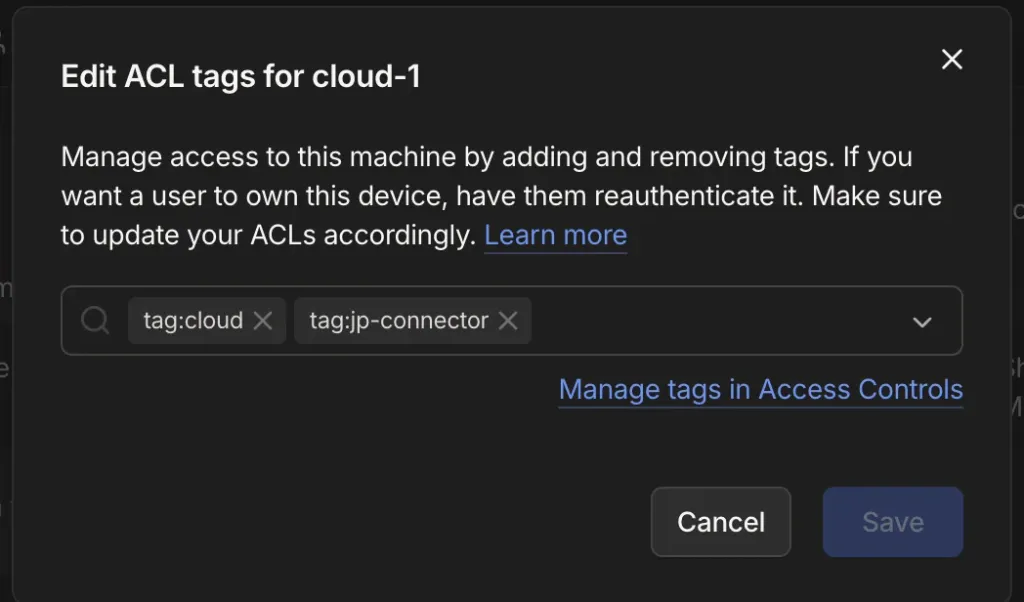Screen dimensions: 1024x602
Task: Show available tags via down arrow
Action: (x=921, y=322)
